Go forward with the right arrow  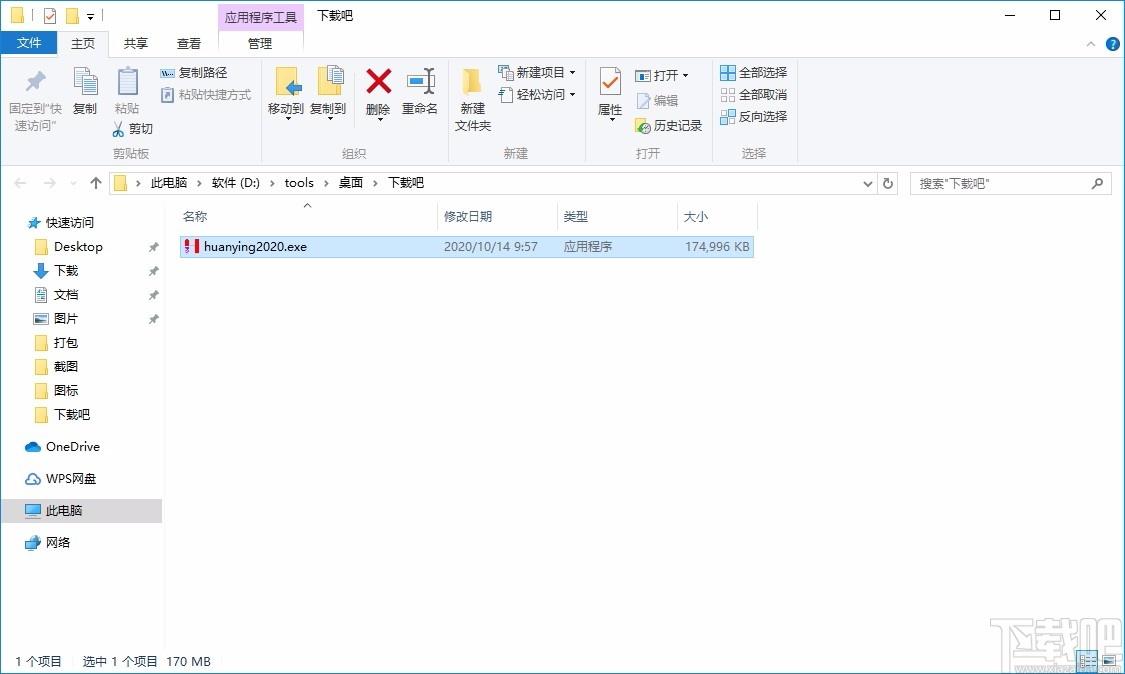click(50, 184)
